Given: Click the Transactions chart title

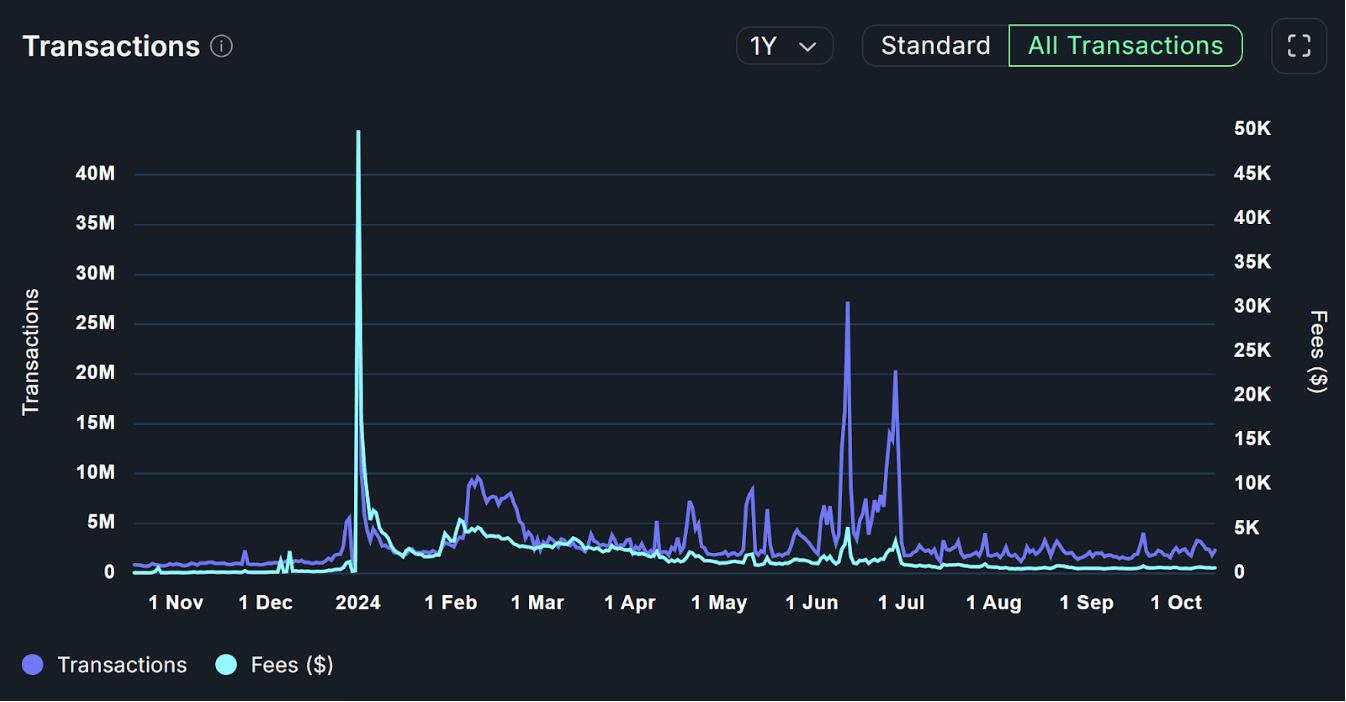Looking at the screenshot, I should pyautogui.click(x=111, y=46).
